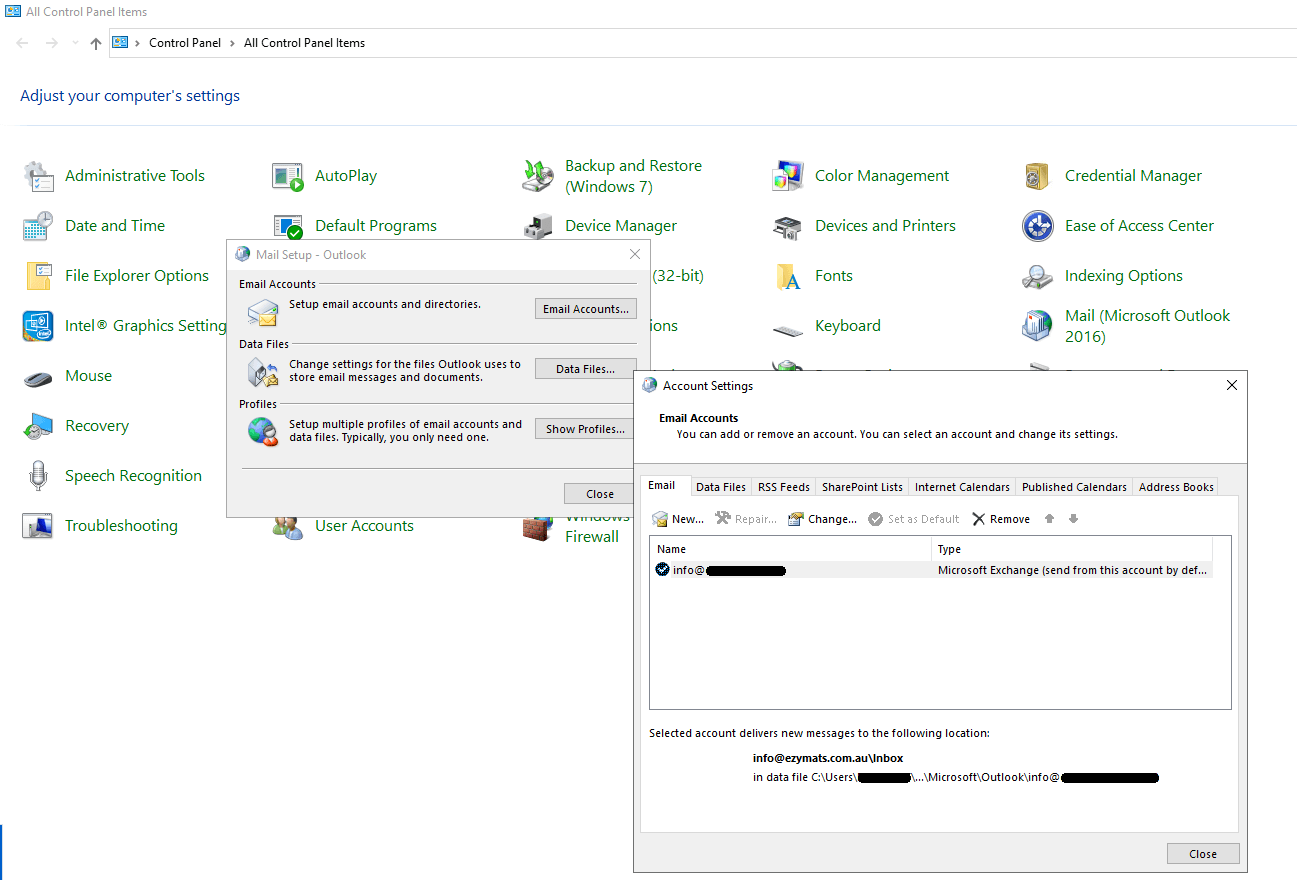The image size is (1297, 880).
Task: Open the Recovery icon
Action: (38, 426)
